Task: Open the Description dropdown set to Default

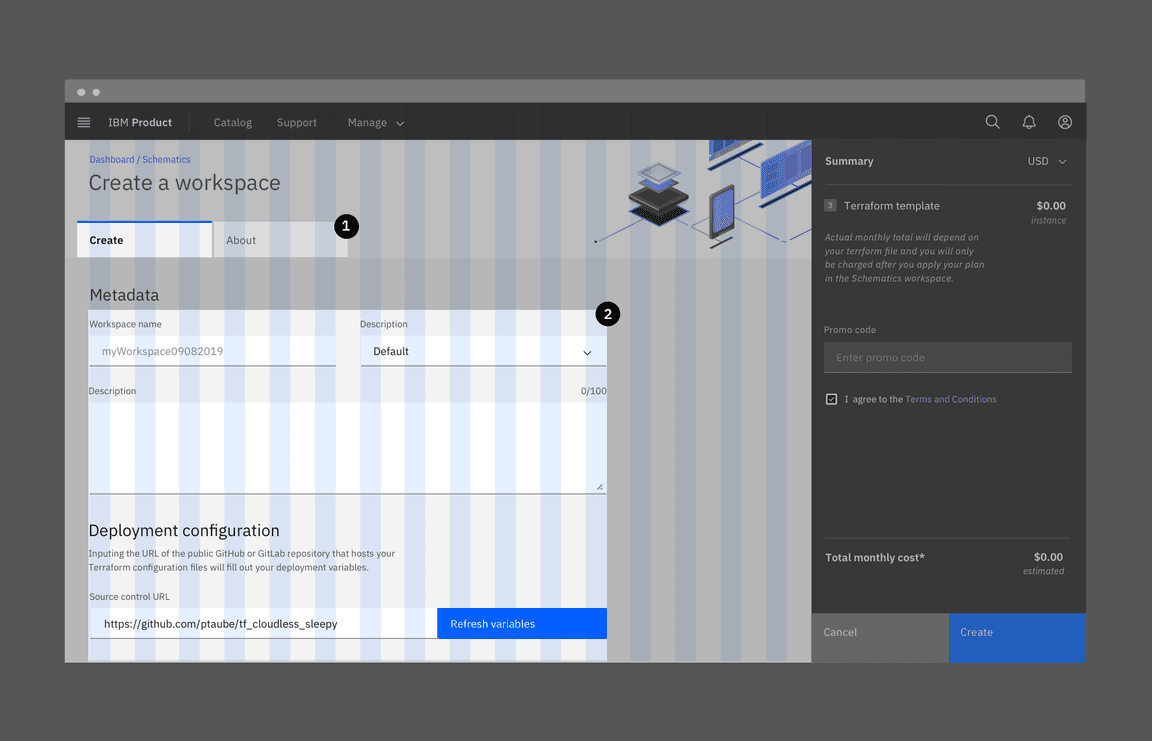Action: click(483, 352)
